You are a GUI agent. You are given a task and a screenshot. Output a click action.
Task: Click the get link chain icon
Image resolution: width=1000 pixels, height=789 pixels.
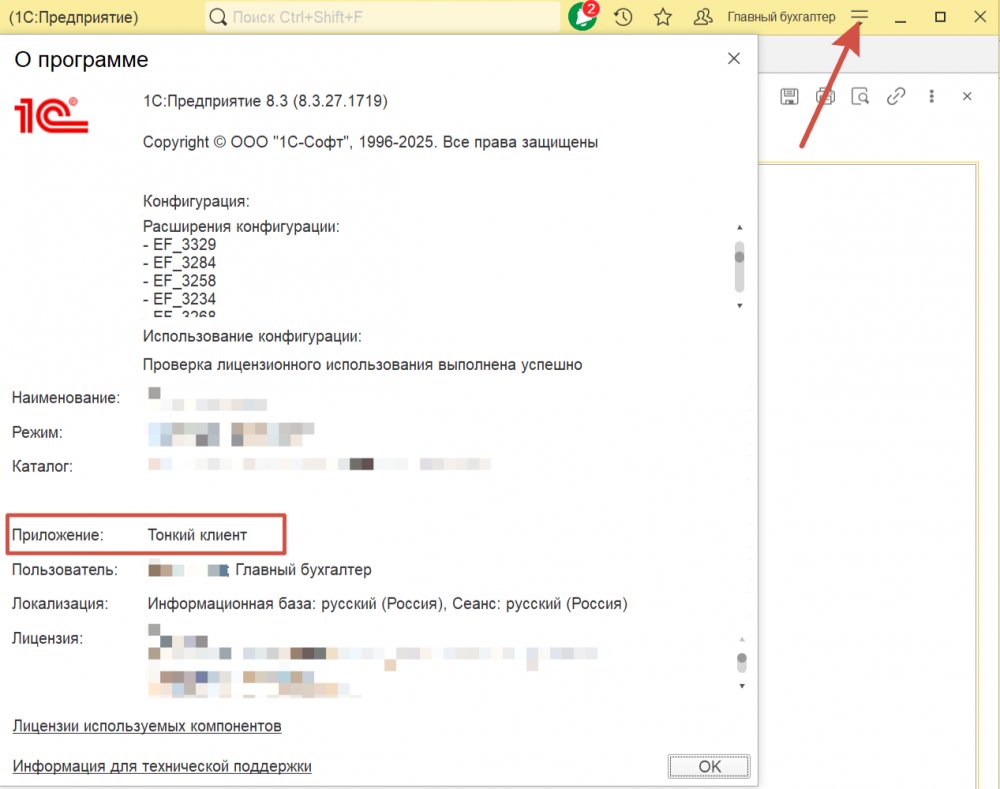pos(896,96)
